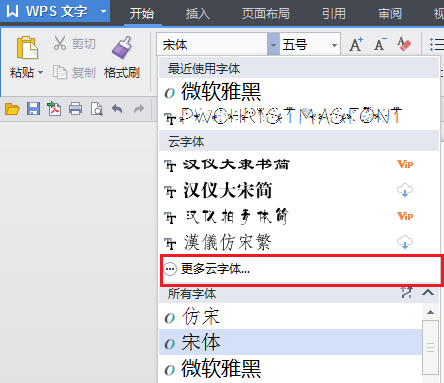Open 更多云字体... link
This screenshot has height=383, width=444.
click(x=302, y=269)
